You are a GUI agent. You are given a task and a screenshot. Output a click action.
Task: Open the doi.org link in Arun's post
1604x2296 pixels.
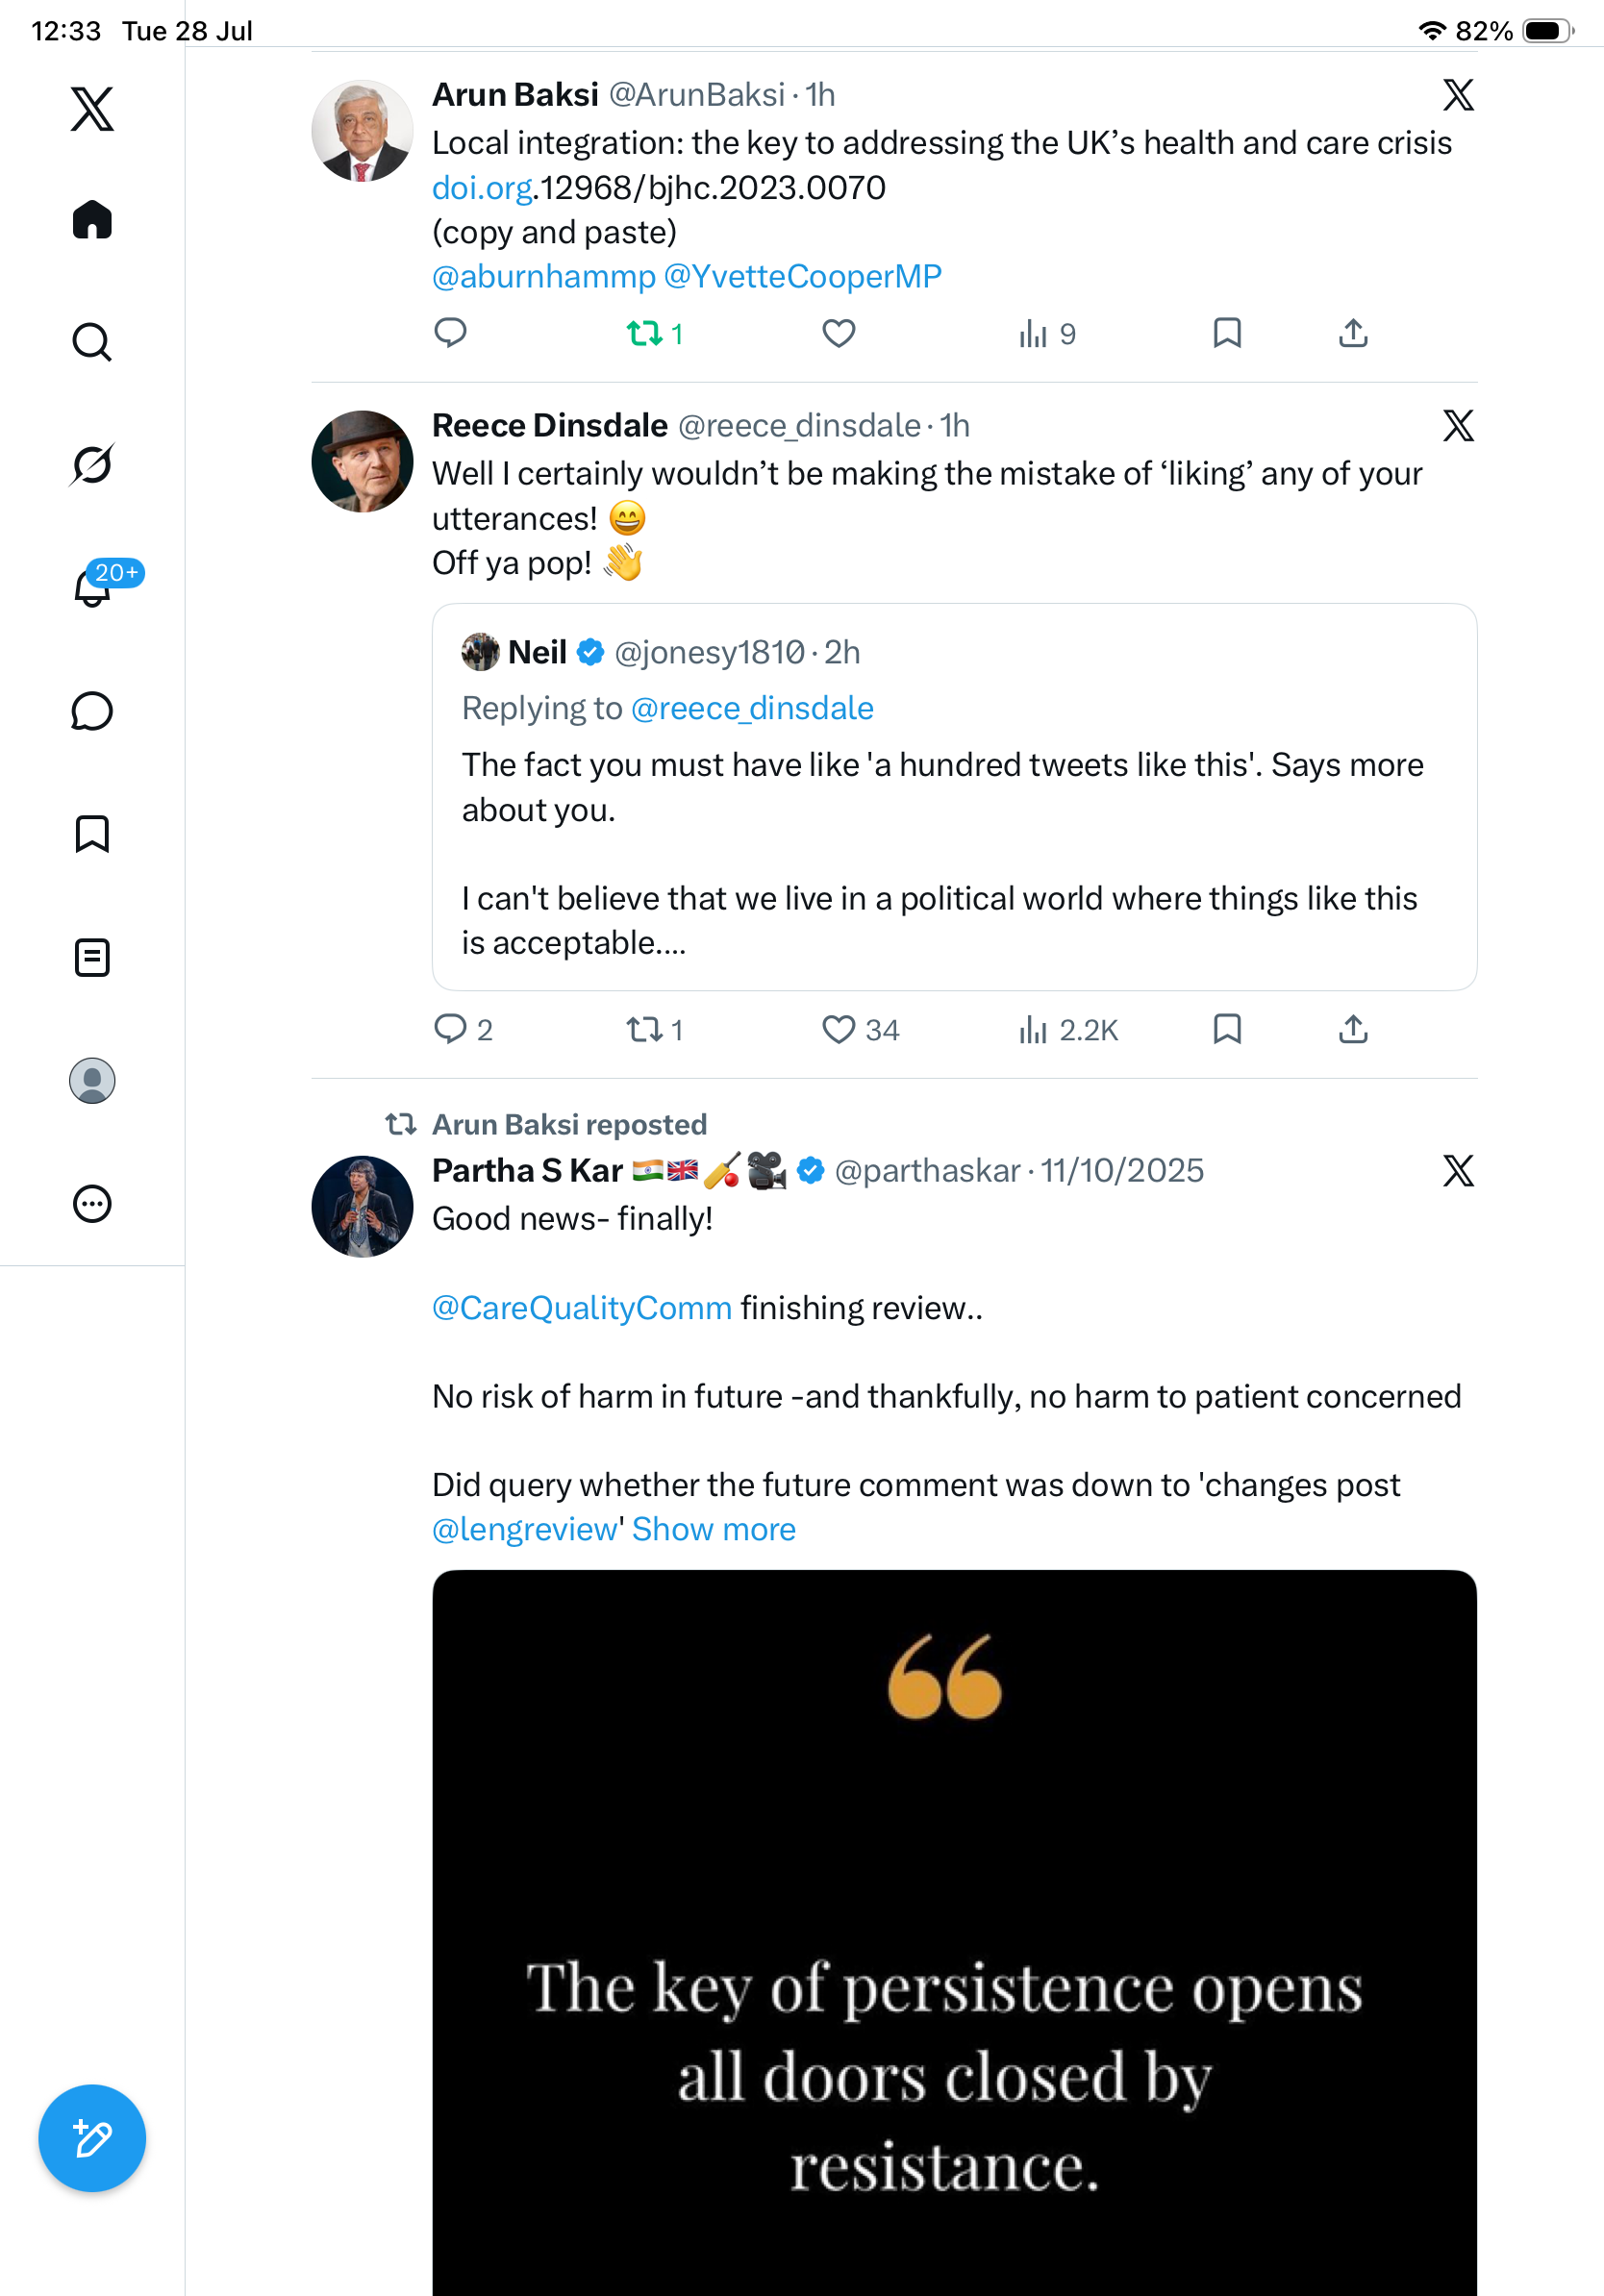coord(481,188)
